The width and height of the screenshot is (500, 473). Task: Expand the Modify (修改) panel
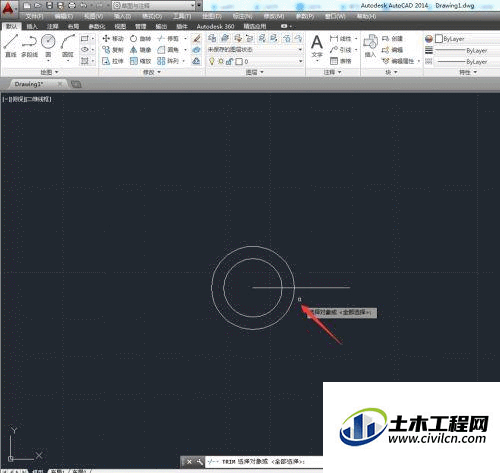click(x=152, y=72)
